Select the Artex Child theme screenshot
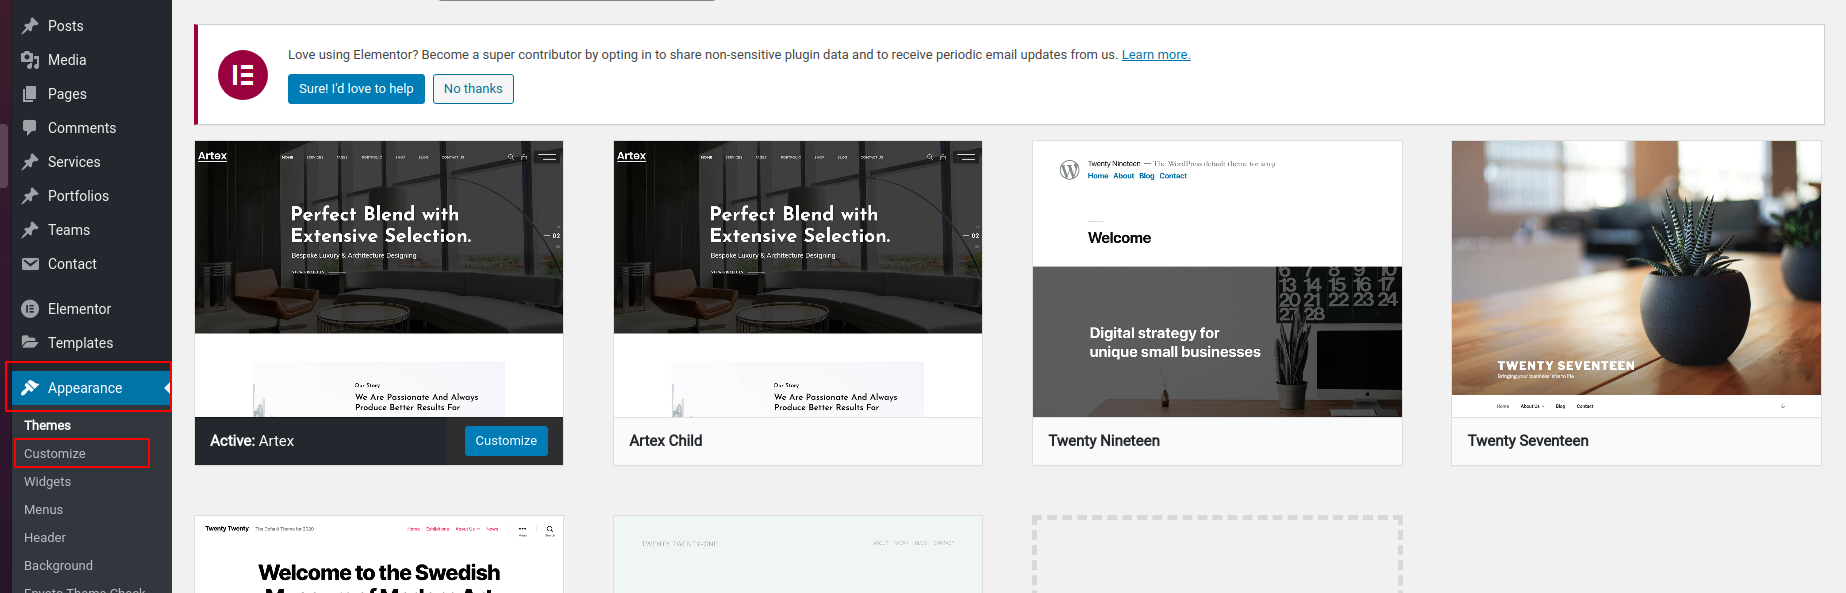Image resolution: width=1846 pixels, height=593 pixels. pyautogui.click(x=798, y=279)
